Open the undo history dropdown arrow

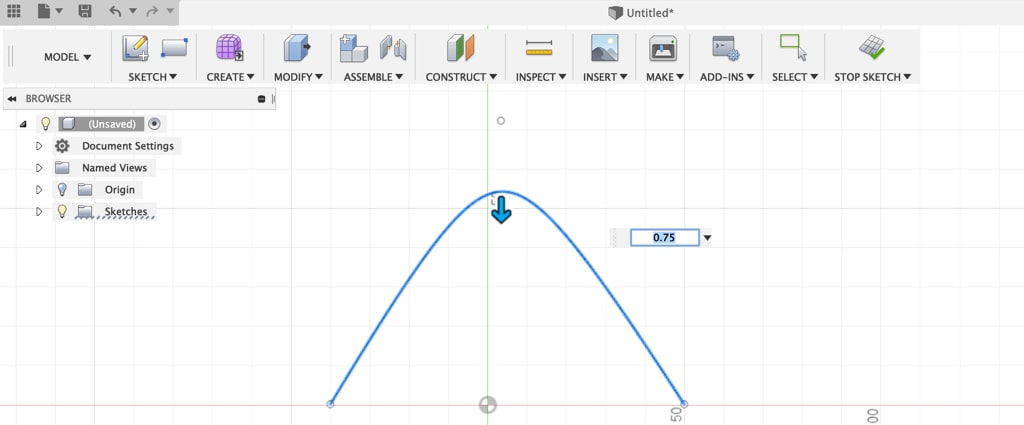tap(132, 11)
